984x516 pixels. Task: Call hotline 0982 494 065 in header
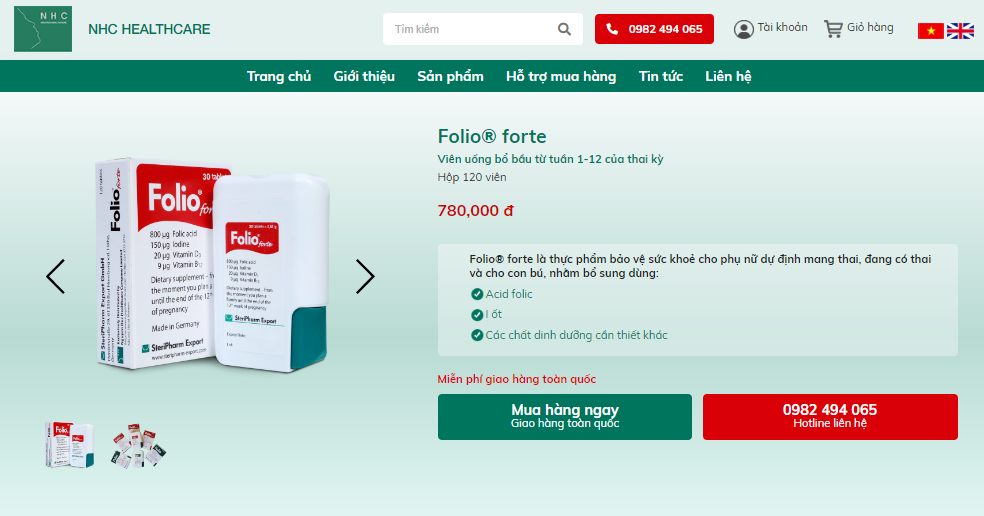[x=654, y=29]
